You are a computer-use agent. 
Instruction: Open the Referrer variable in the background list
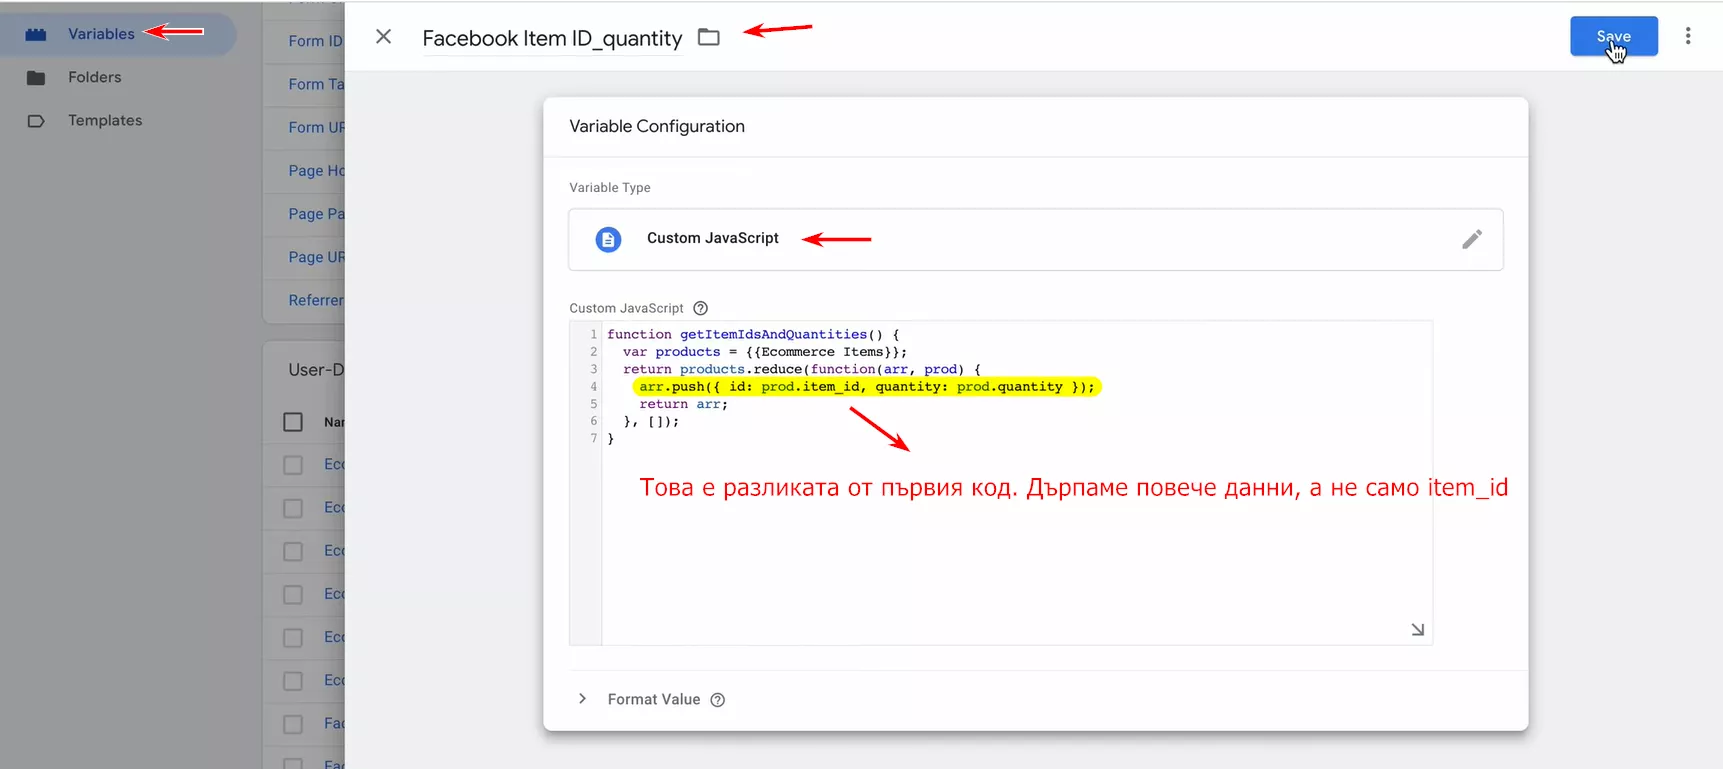click(315, 300)
